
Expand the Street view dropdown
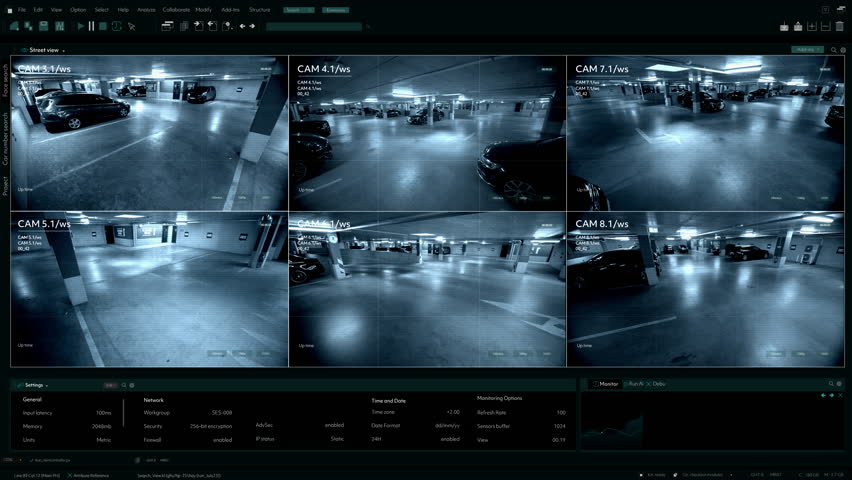pos(64,50)
